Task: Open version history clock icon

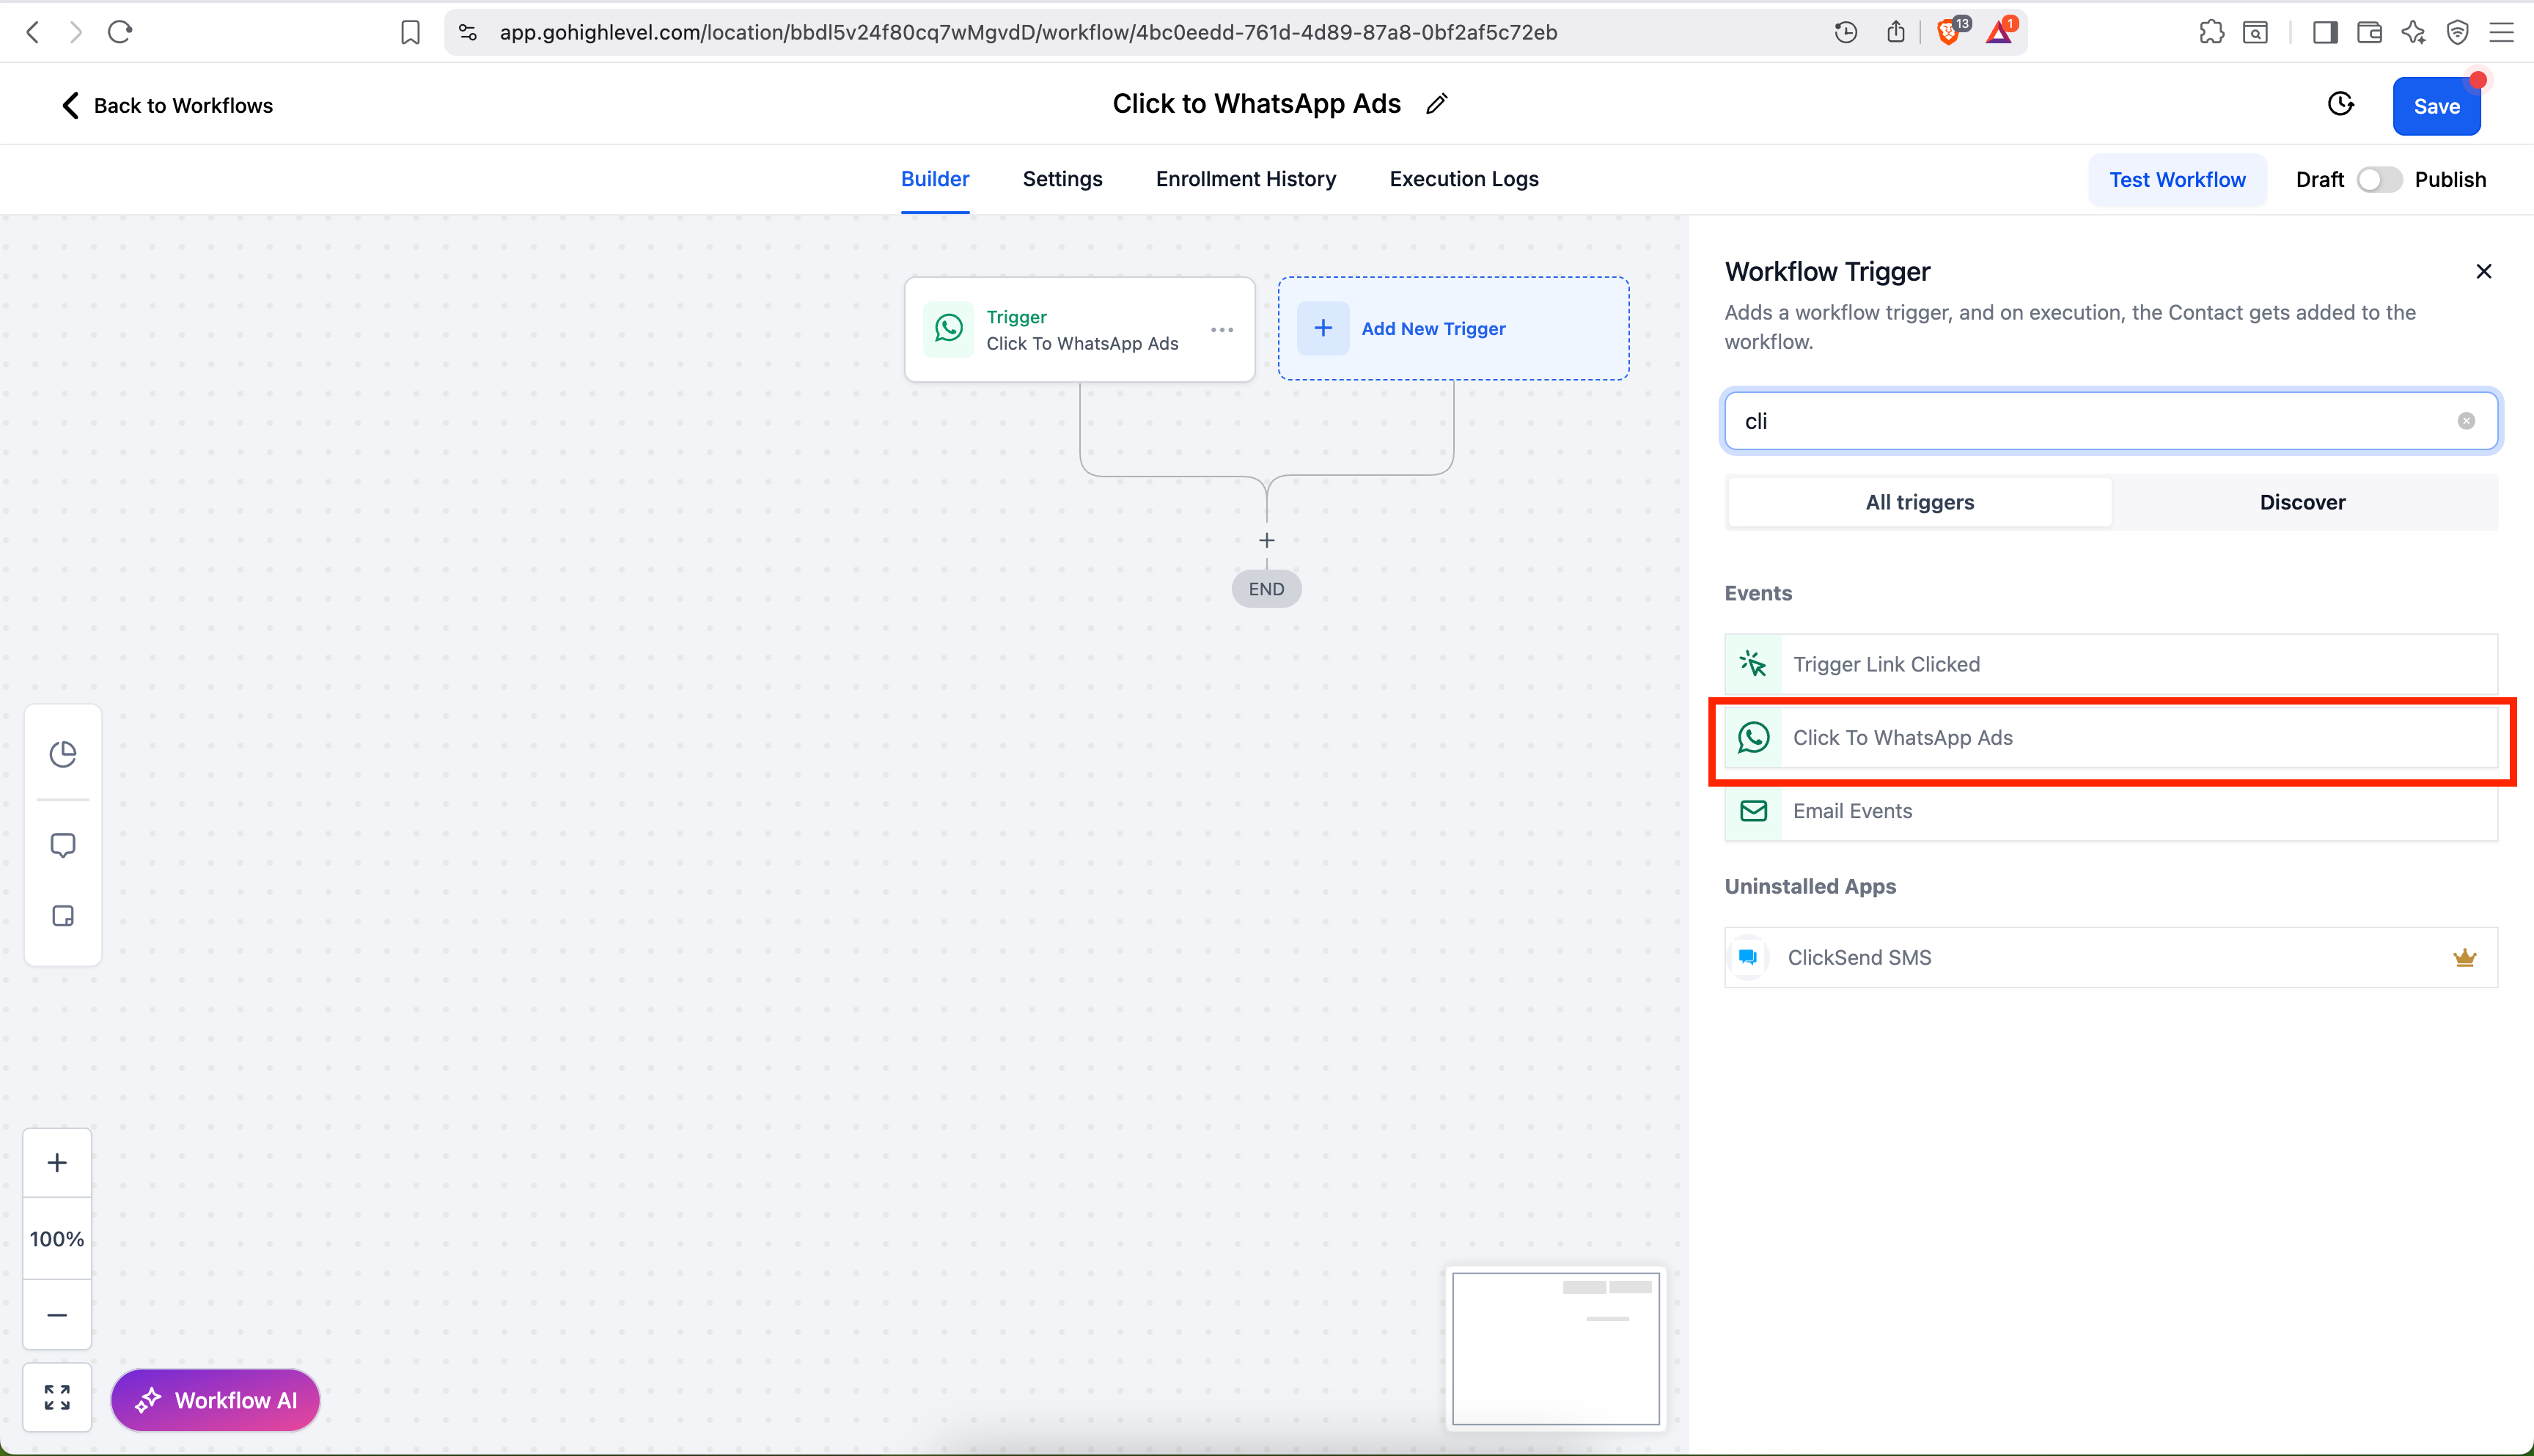Action: click(x=2341, y=104)
